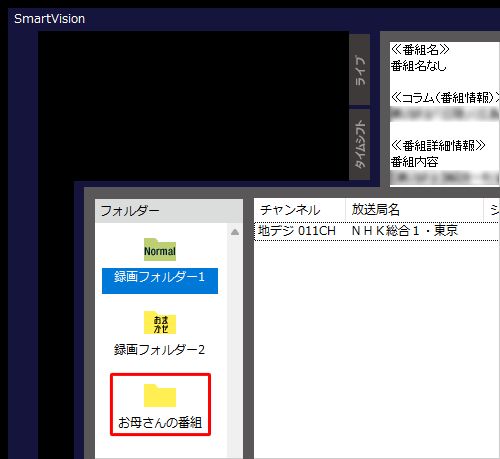Screen dimensions: 500x459
Task: Select お母さんの番組 folder label
Action: coord(160,423)
